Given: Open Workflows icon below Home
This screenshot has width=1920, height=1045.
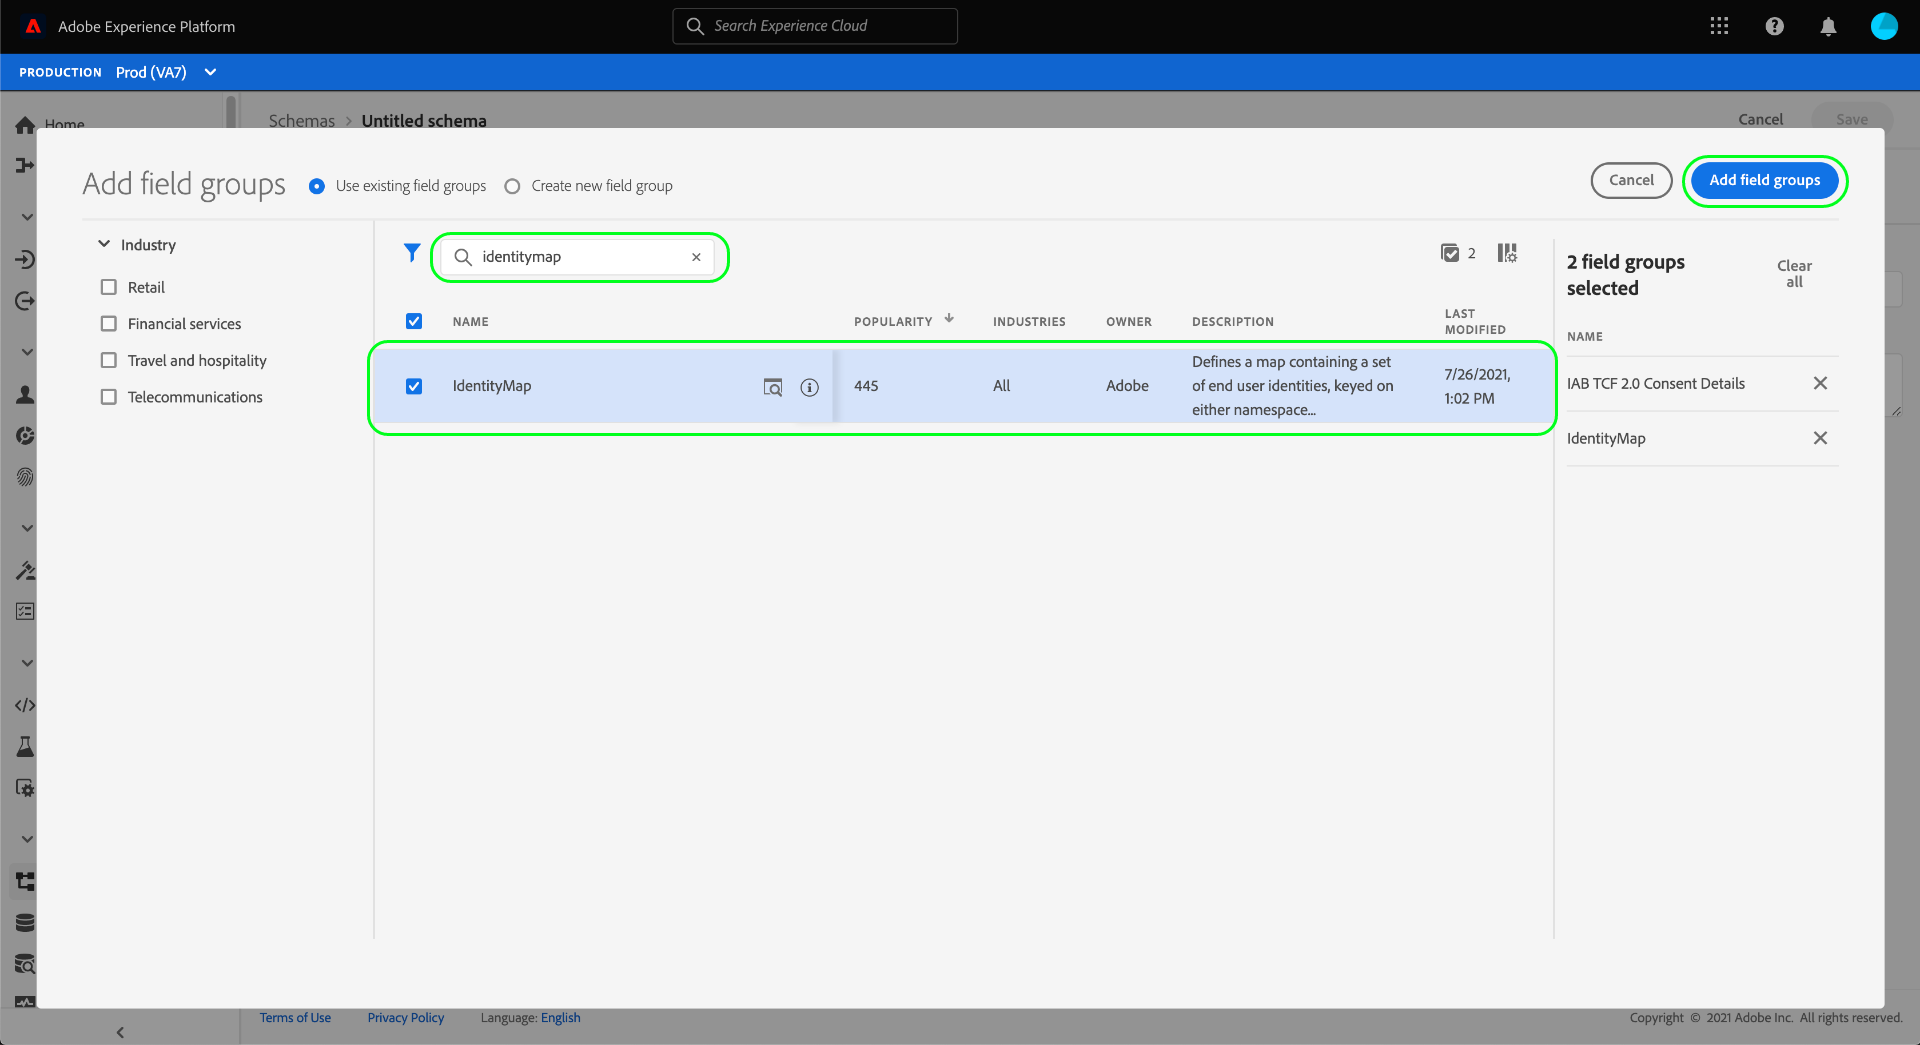Looking at the screenshot, I should tap(25, 164).
